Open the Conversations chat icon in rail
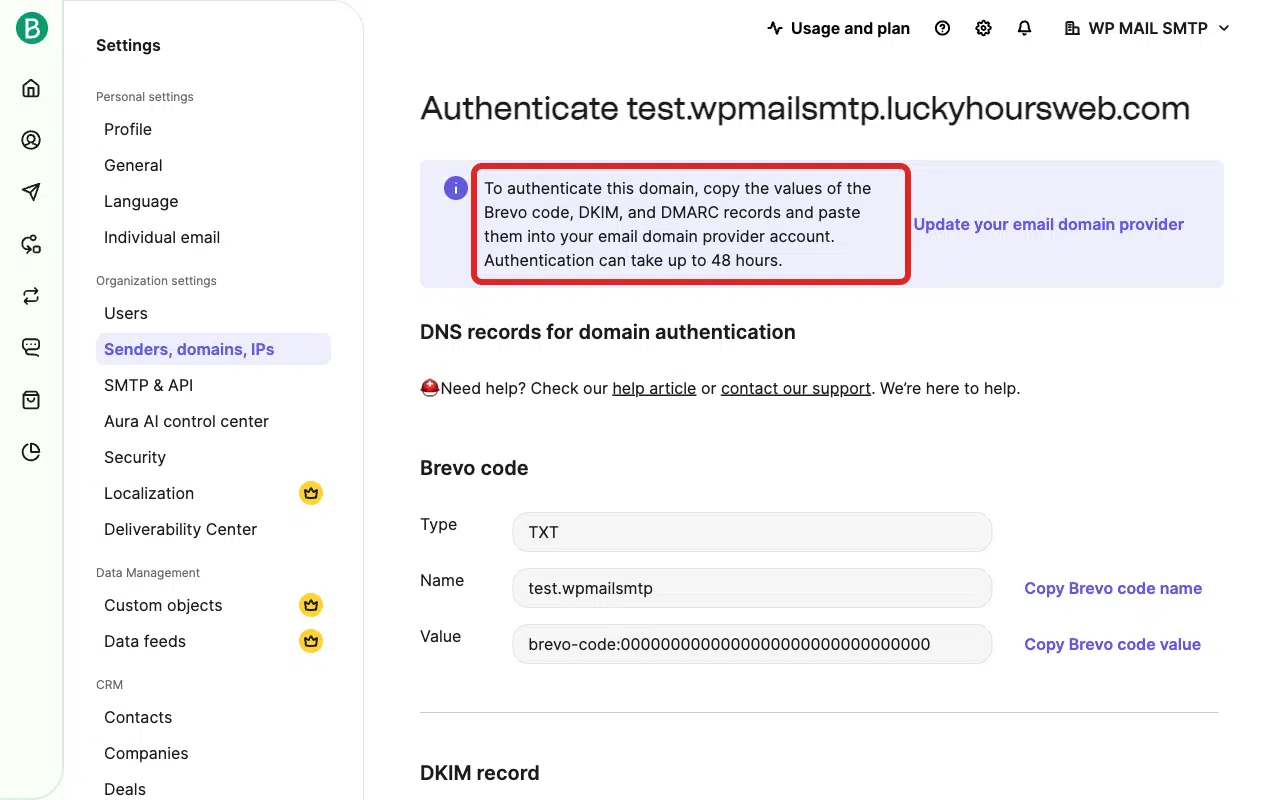The image size is (1280, 800). (x=31, y=348)
